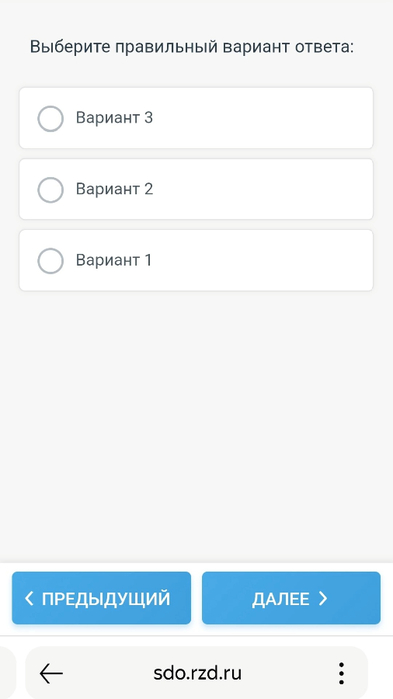Click the Вариант 1 label text

pyautogui.click(x=114, y=260)
